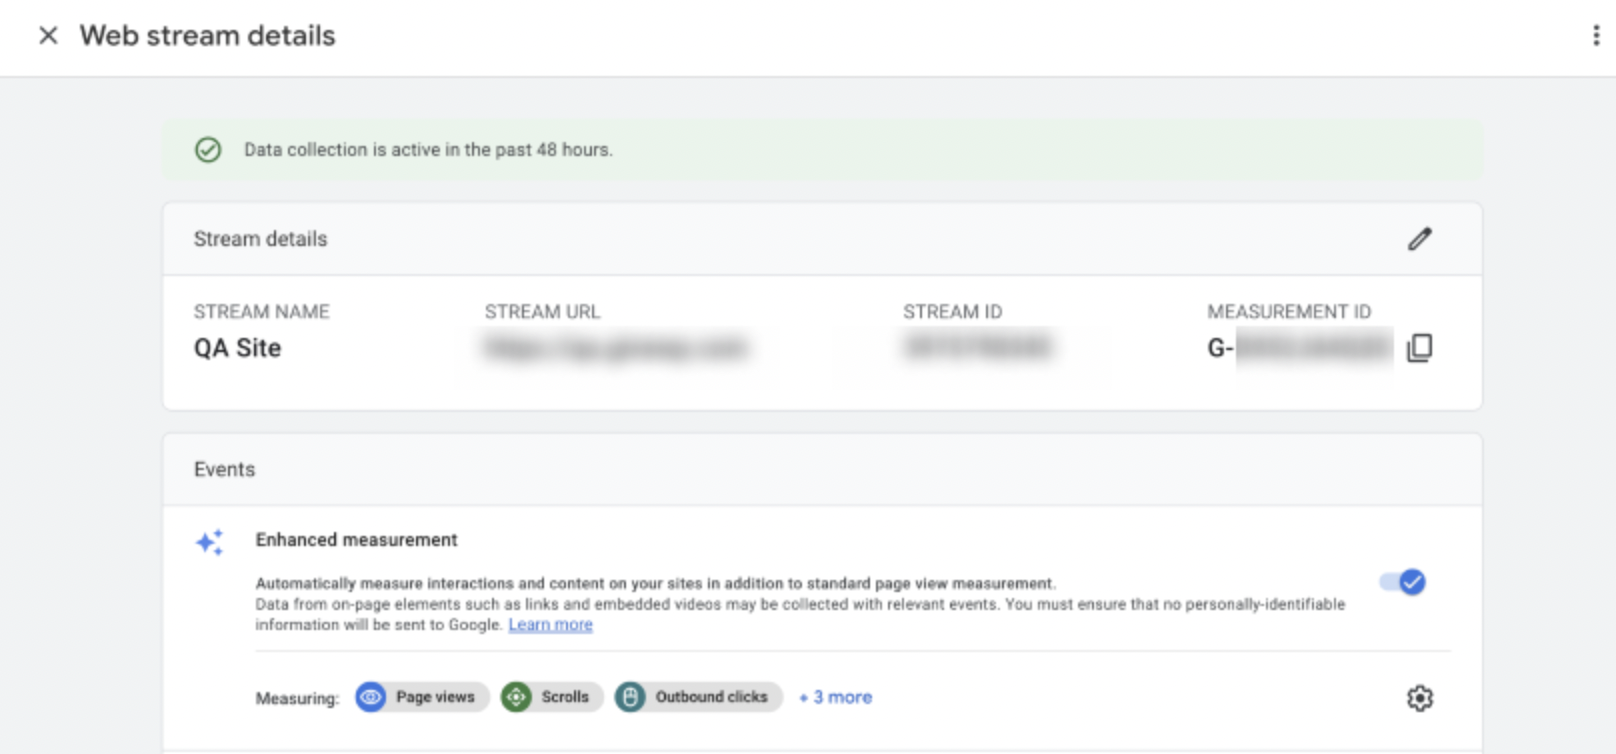
Task: Click the Page views eye icon
Action: click(x=371, y=697)
